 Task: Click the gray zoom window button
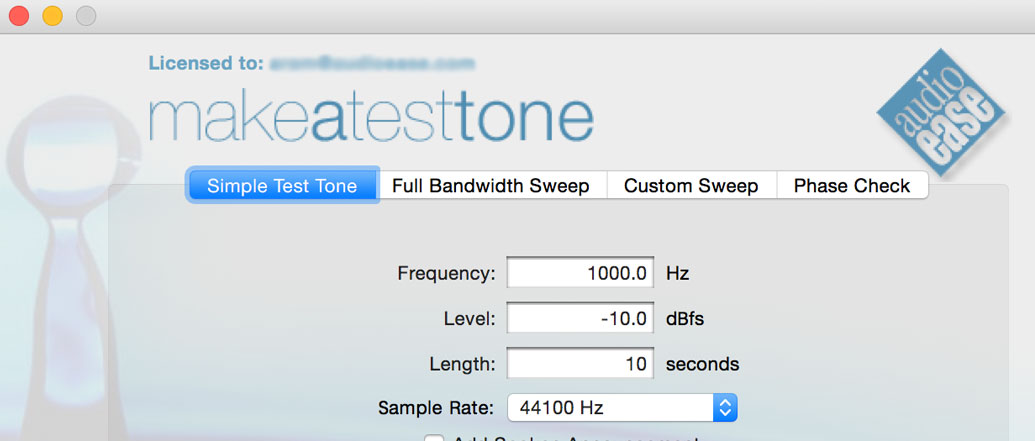(x=86, y=16)
